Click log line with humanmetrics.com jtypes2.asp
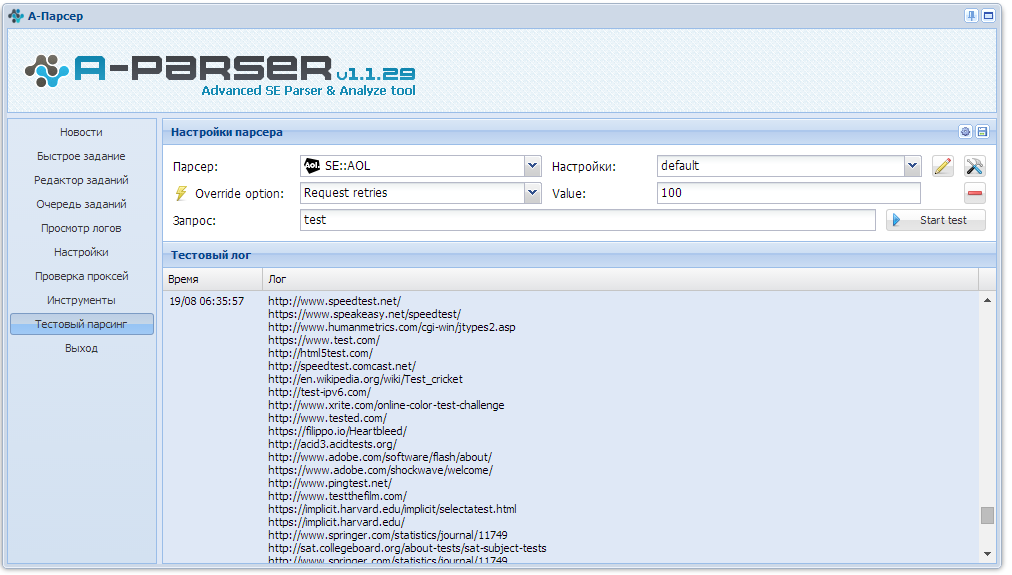 point(392,327)
